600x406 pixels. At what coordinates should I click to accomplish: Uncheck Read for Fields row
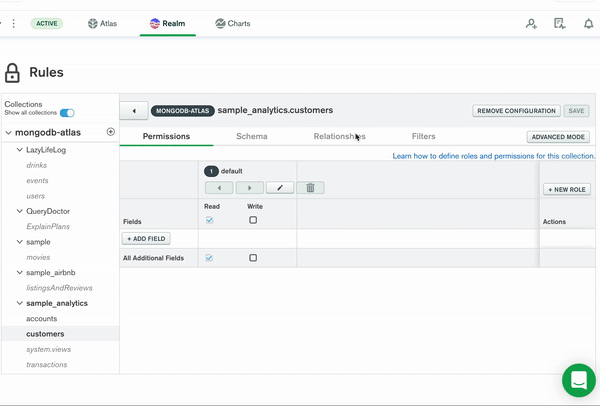tap(209, 220)
